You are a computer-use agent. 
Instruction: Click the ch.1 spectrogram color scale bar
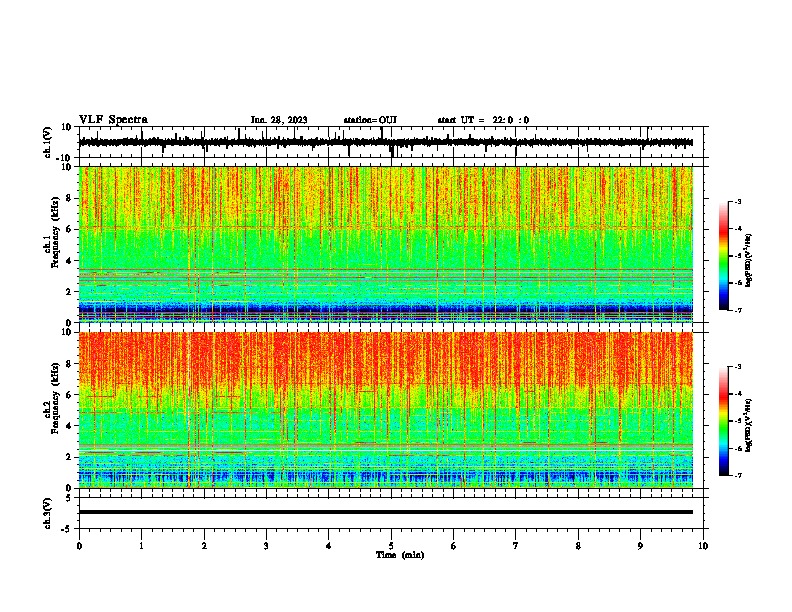click(723, 256)
